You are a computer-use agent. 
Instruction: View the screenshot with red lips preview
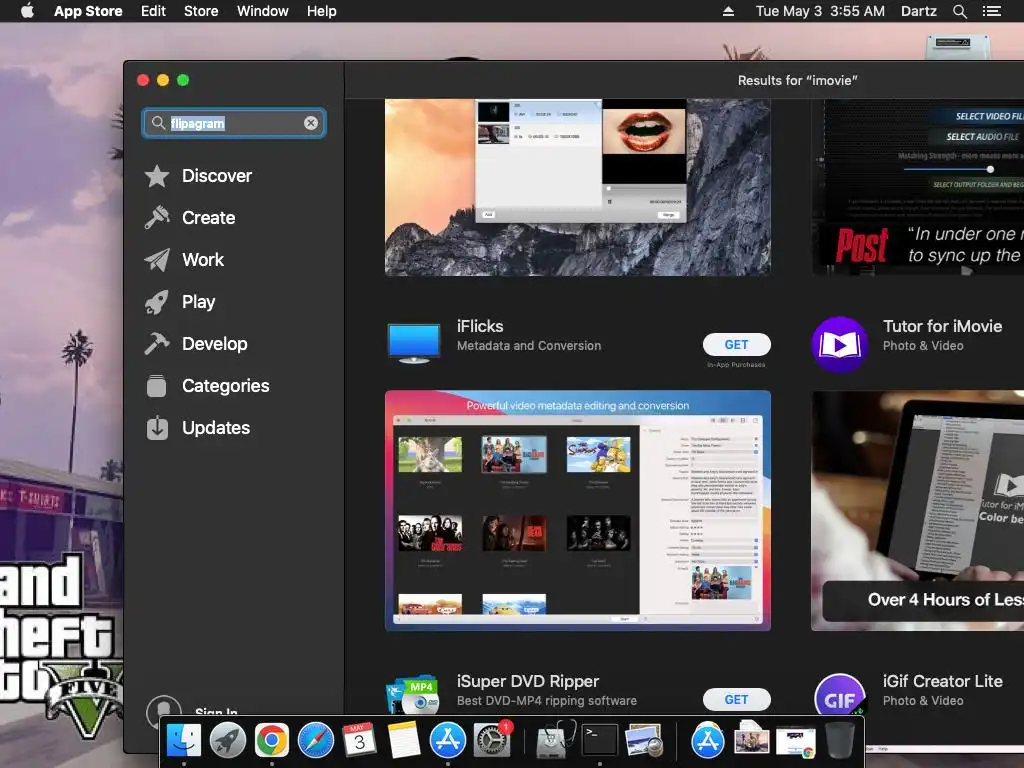[x=577, y=187]
